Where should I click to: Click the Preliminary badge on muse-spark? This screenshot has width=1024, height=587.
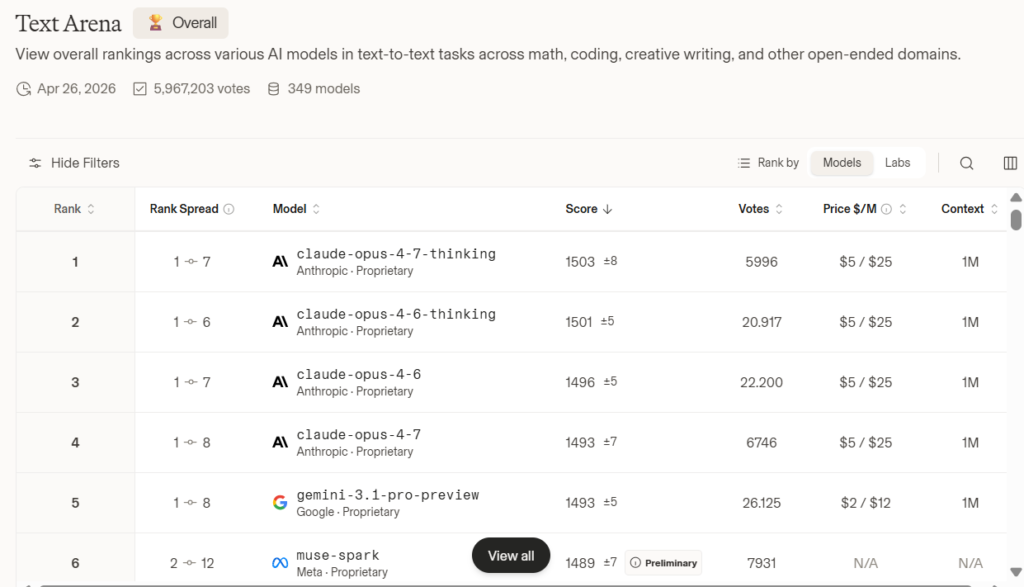click(x=664, y=563)
